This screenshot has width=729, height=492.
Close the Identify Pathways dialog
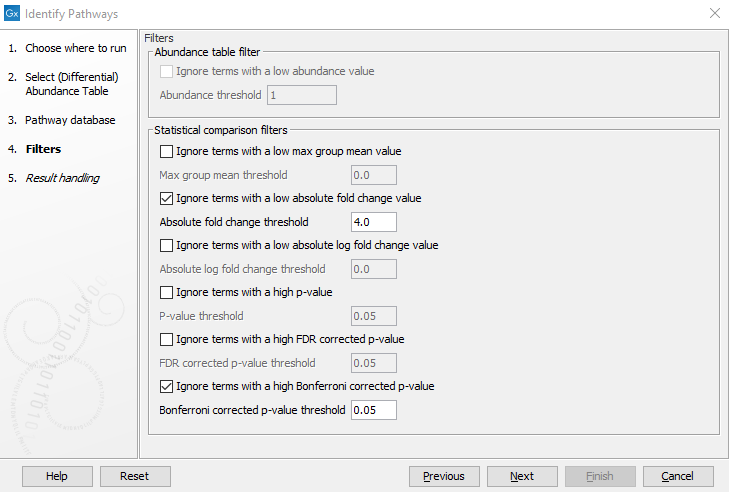[x=714, y=14]
